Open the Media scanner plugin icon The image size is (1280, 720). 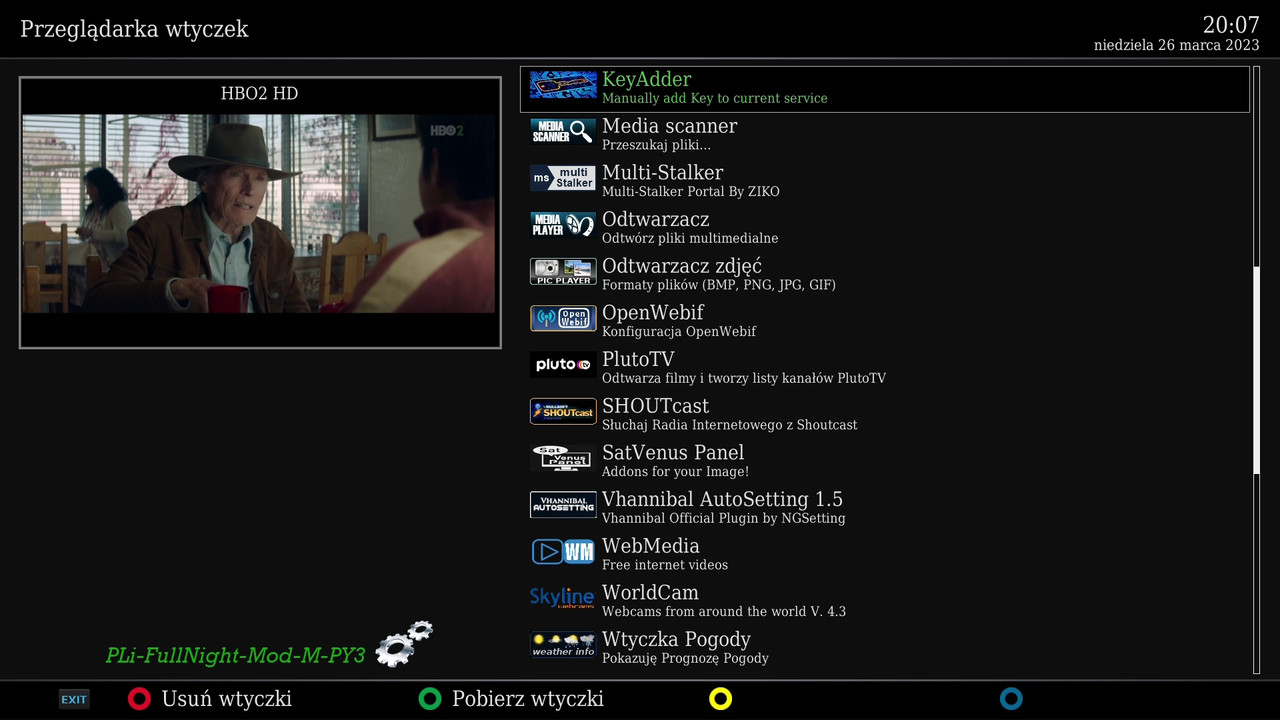[x=563, y=132]
